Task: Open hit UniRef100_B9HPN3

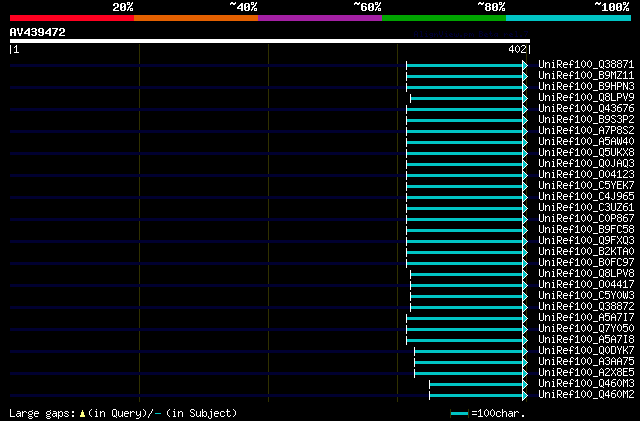Action: tap(586, 87)
